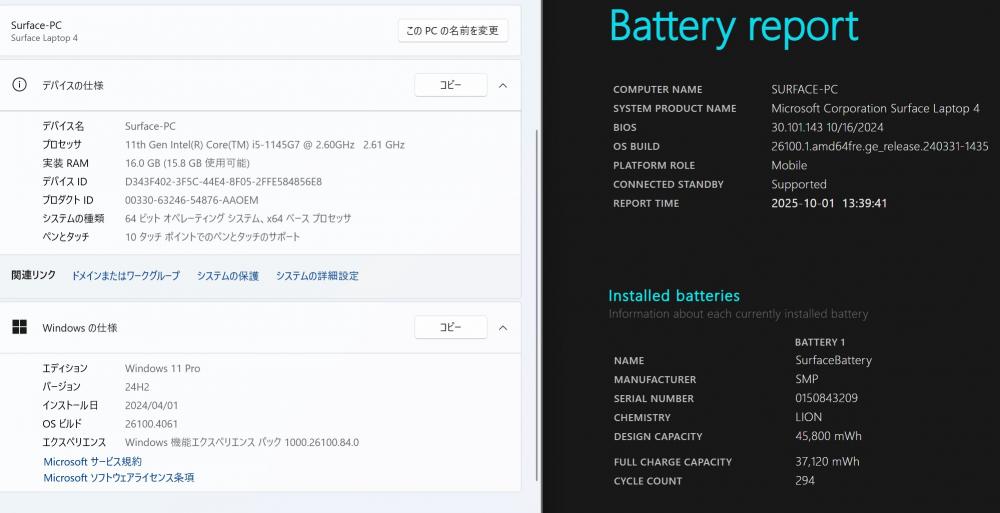1000x513 pixels.
Task: Click the settings page vertical scrollbar
Action: click(x=537, y=306)
